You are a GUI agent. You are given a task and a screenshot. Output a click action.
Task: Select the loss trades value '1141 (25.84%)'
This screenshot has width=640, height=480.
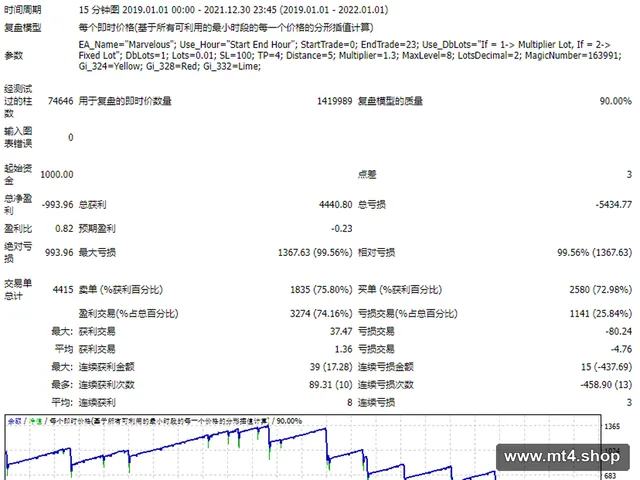click(601, 314)
